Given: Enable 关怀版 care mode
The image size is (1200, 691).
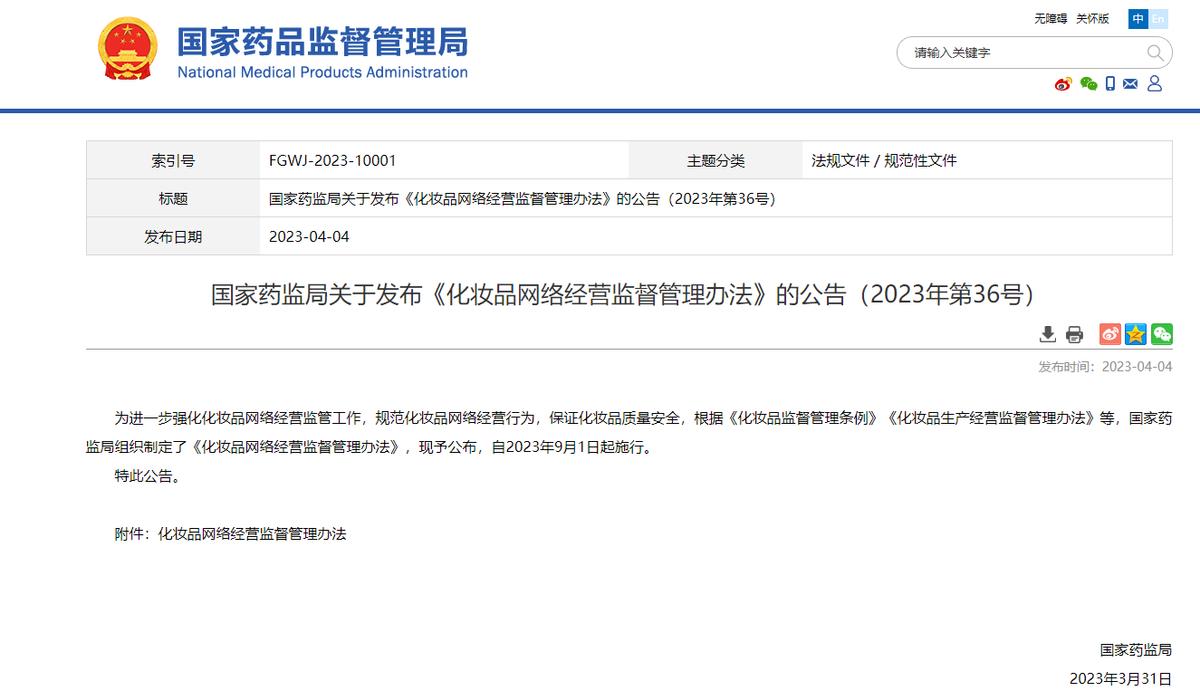Looking at the screenshot, I should 1093,19.
